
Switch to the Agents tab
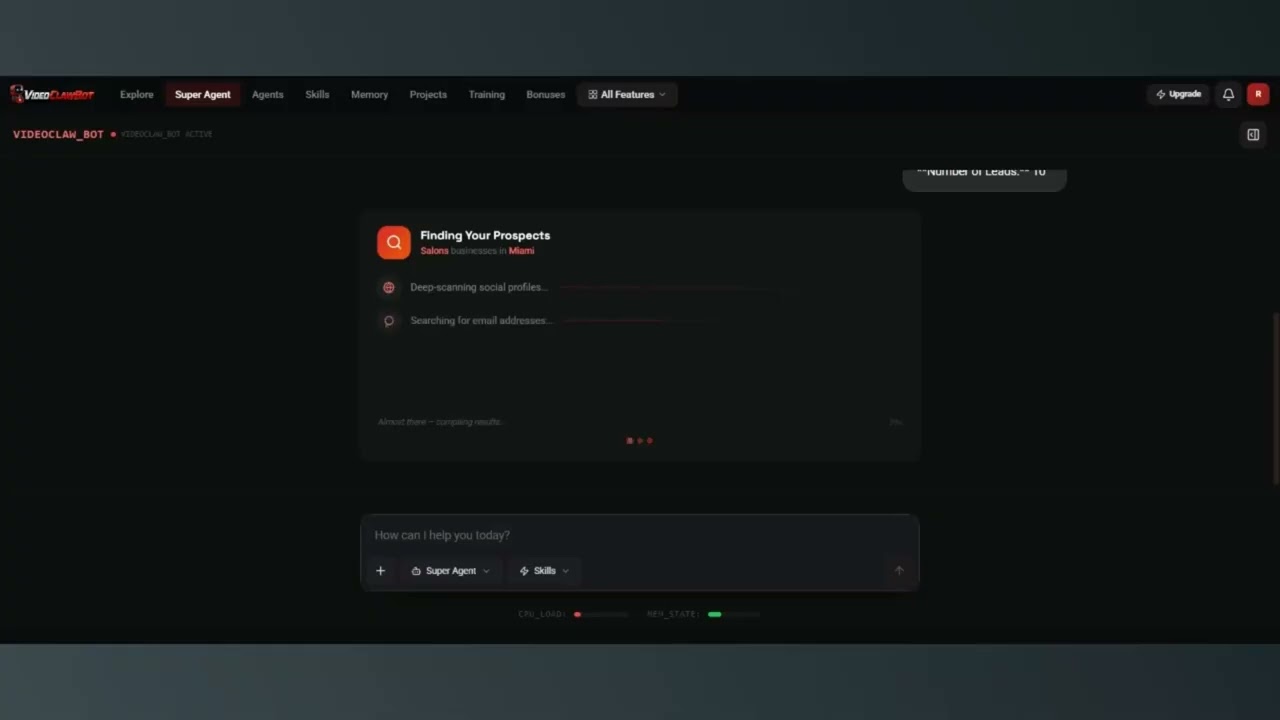268,94
